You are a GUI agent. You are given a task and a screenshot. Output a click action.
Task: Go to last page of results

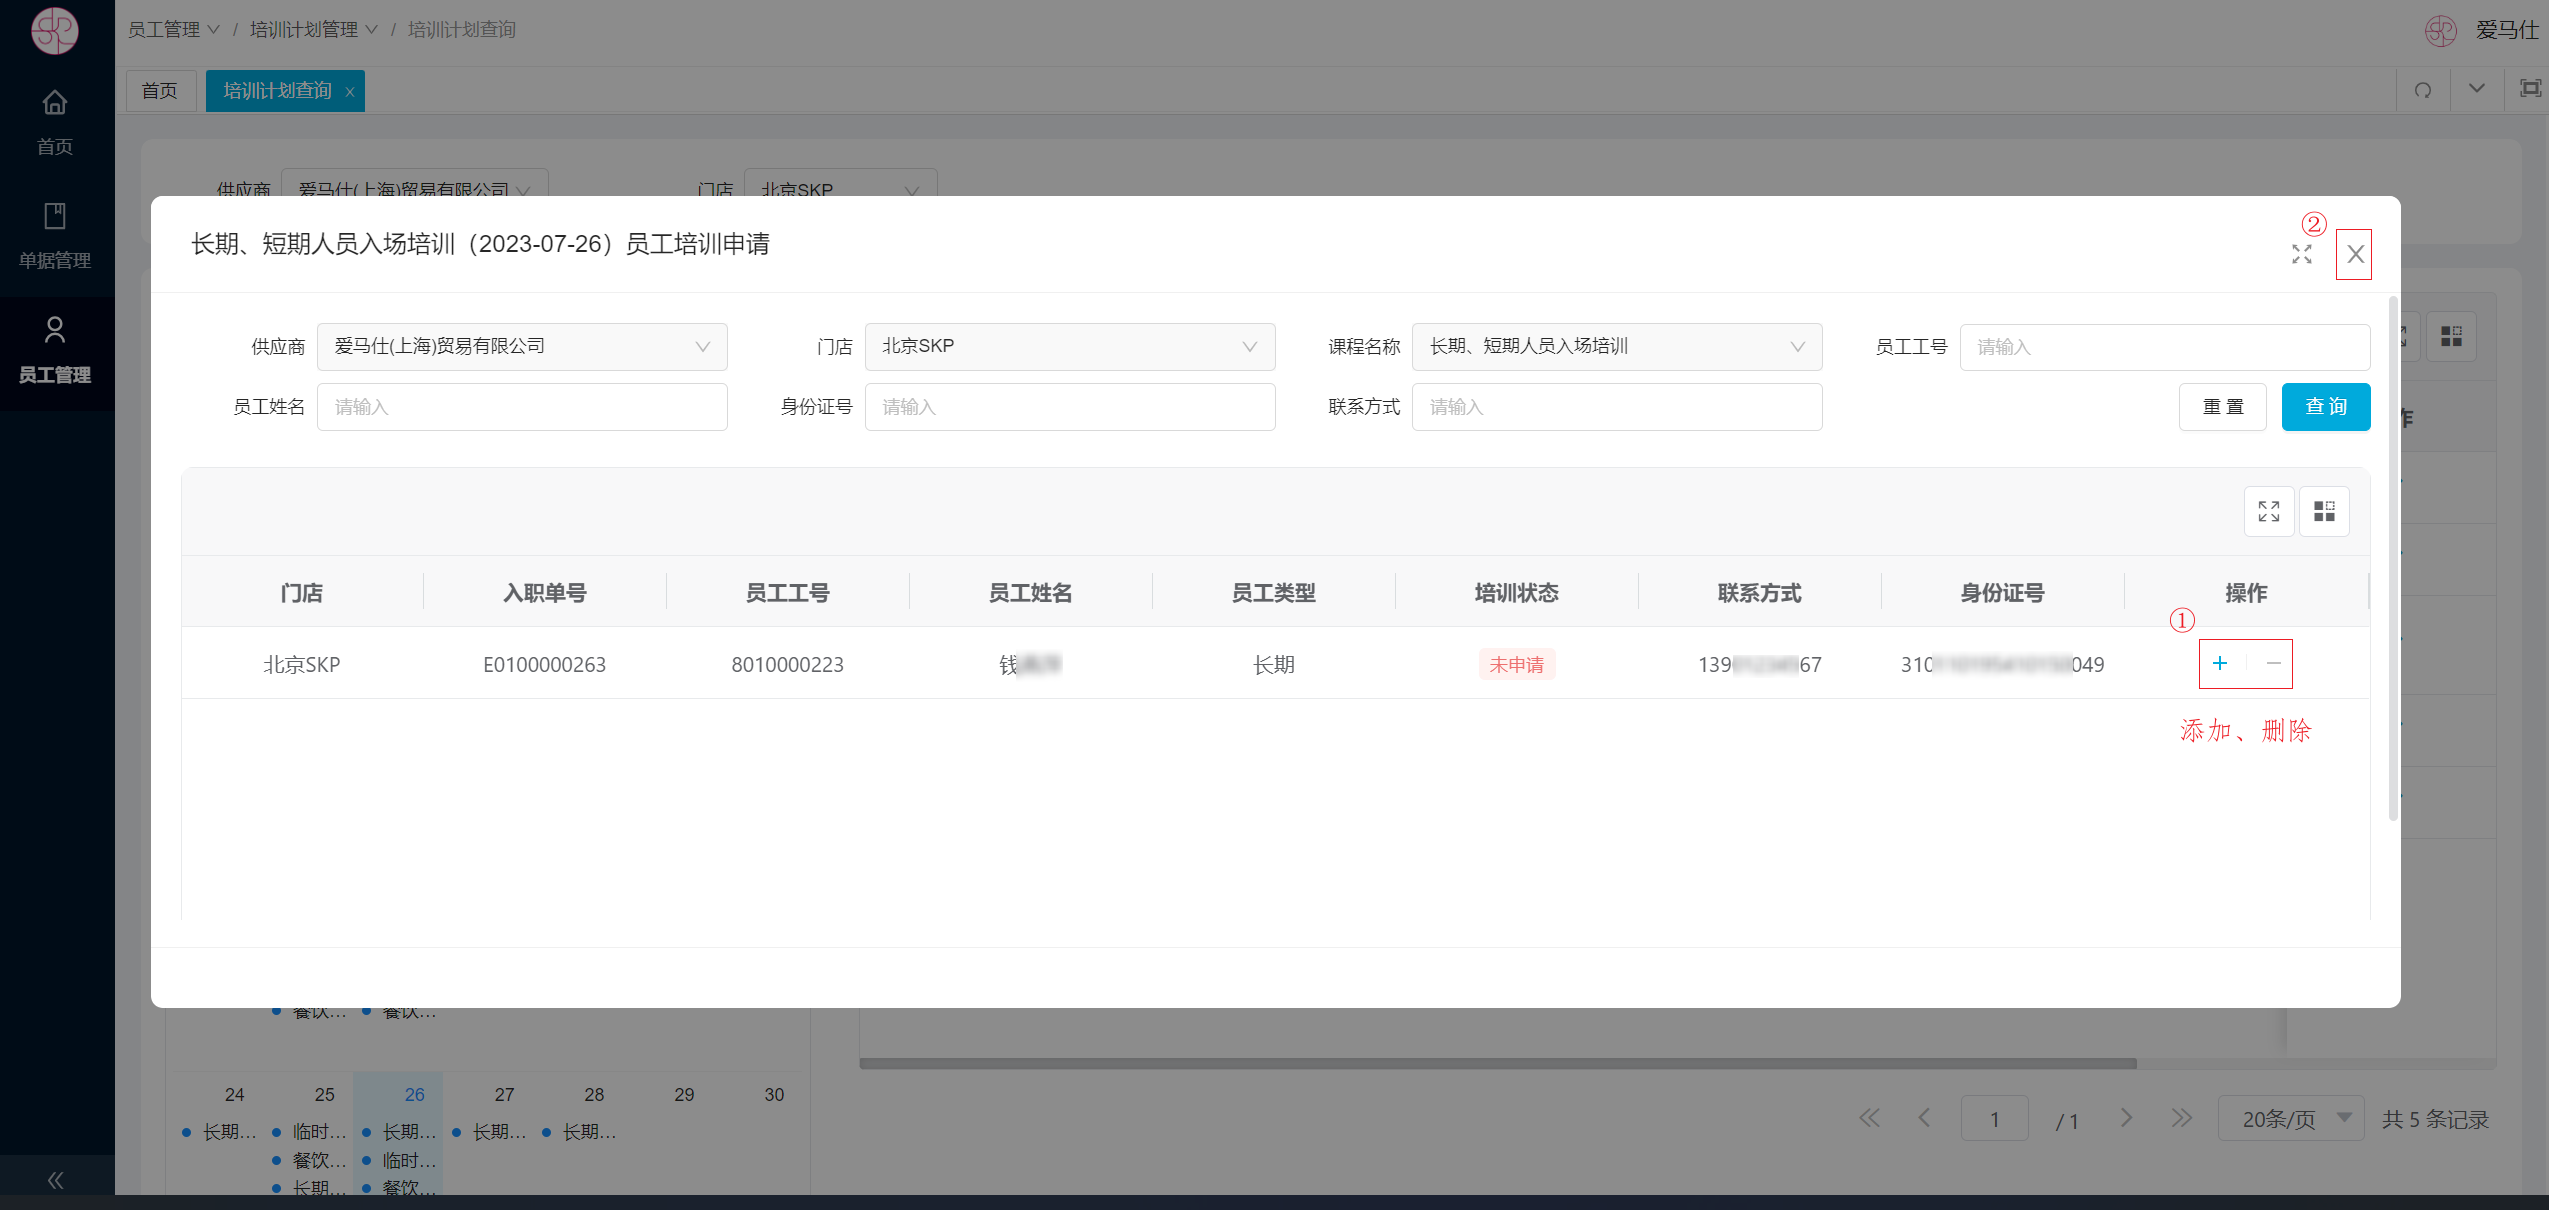(x=2181, y=1119)
